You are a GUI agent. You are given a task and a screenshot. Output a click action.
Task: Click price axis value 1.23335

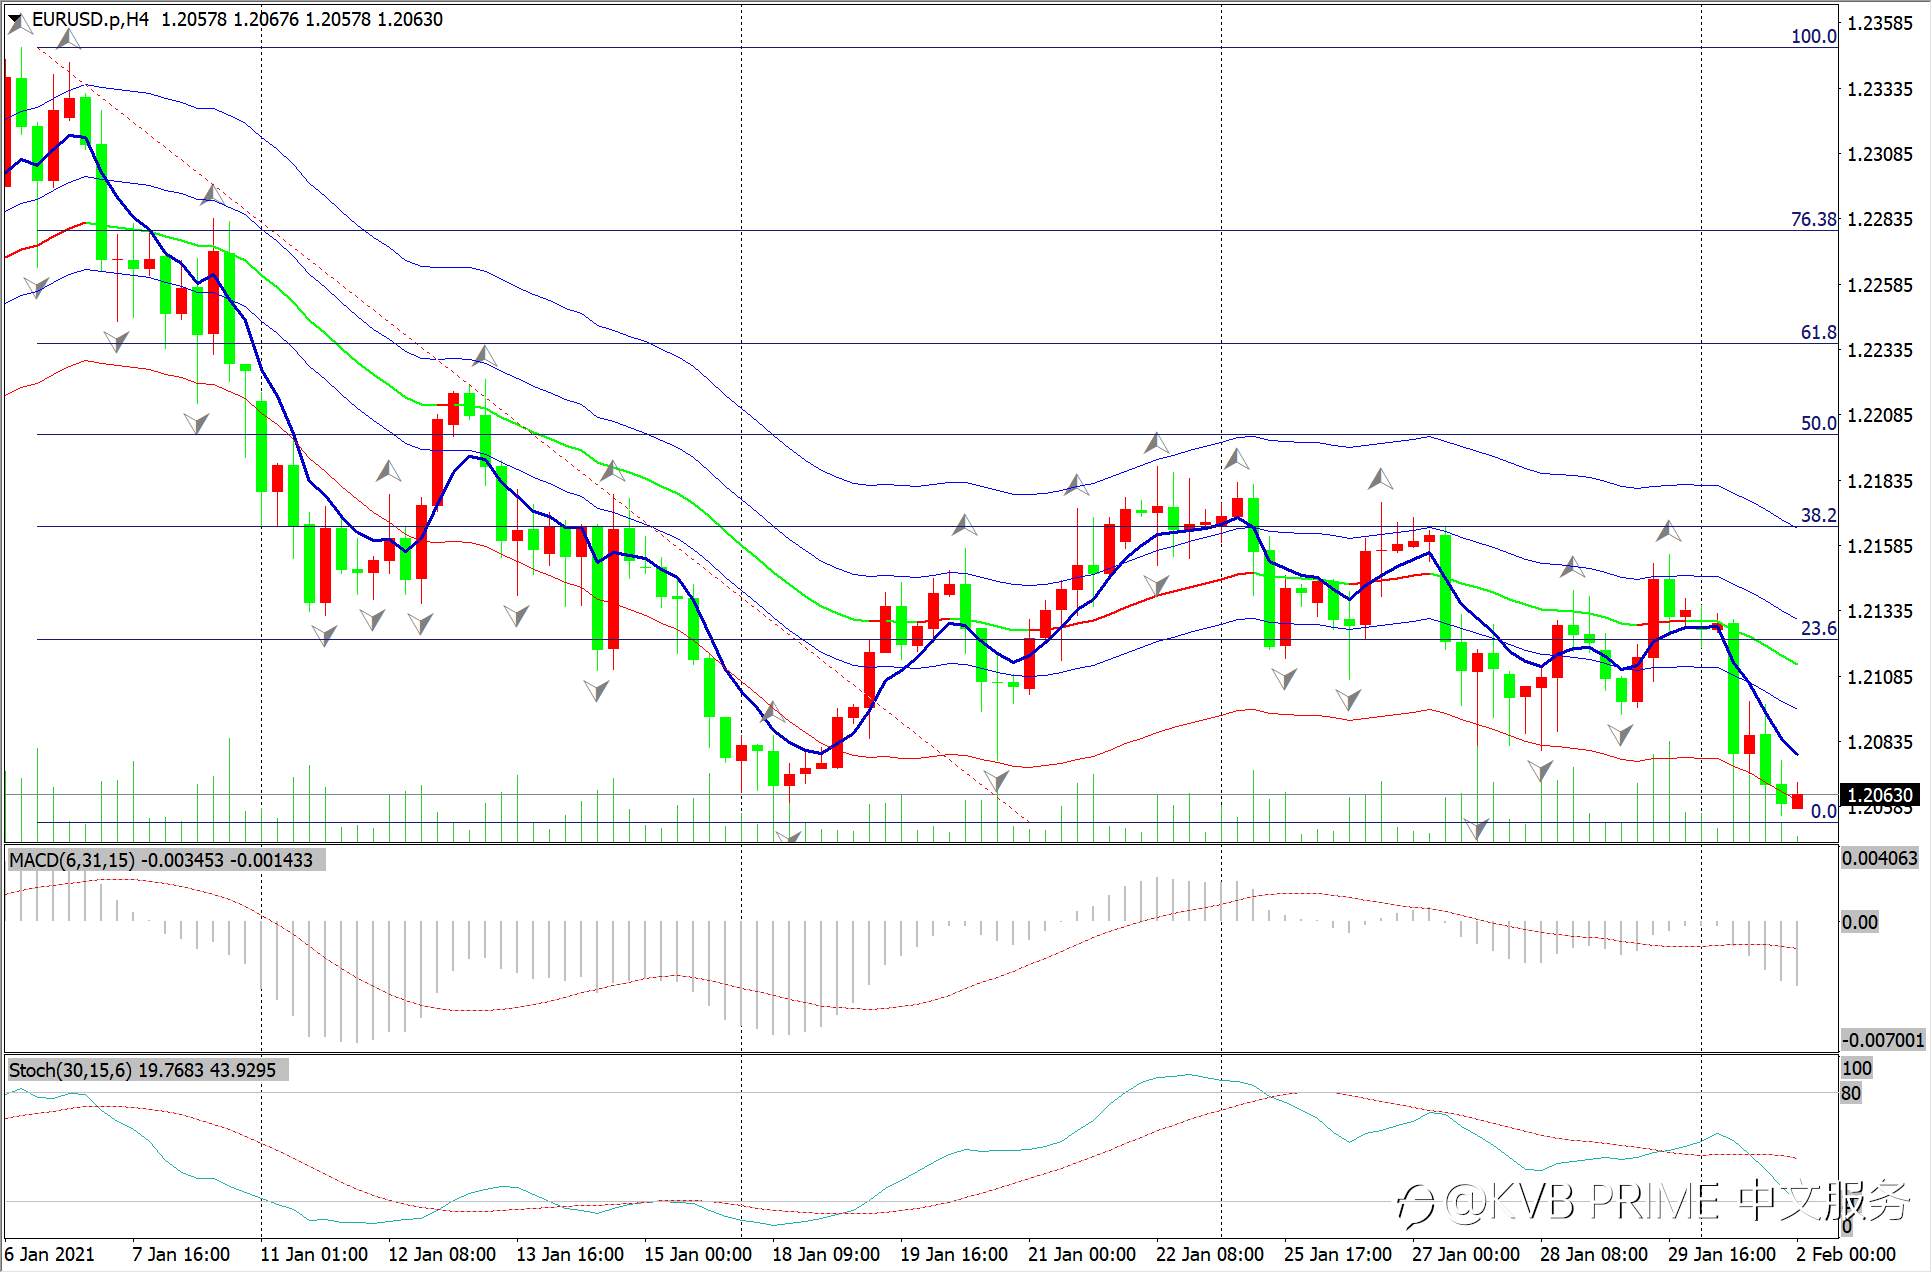[x=1880, y=89]
